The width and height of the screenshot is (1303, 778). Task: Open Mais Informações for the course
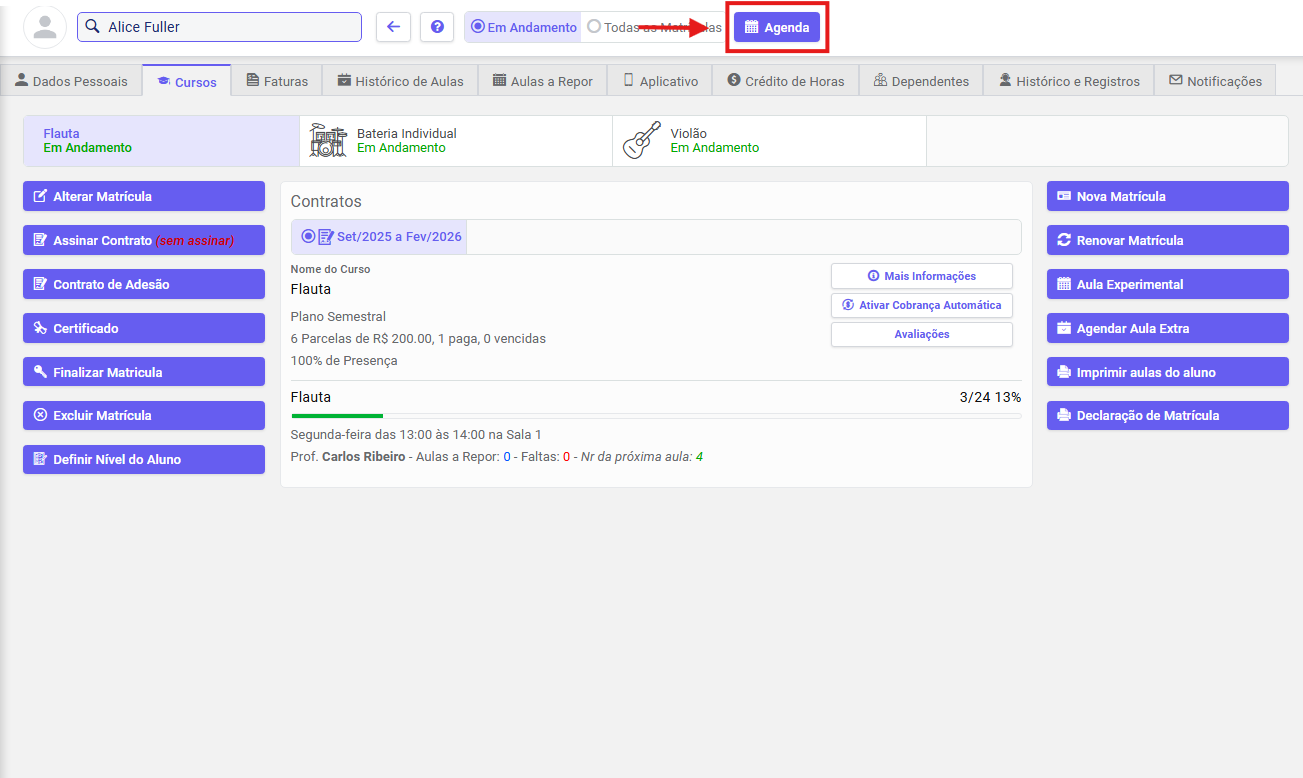point(921,276)
